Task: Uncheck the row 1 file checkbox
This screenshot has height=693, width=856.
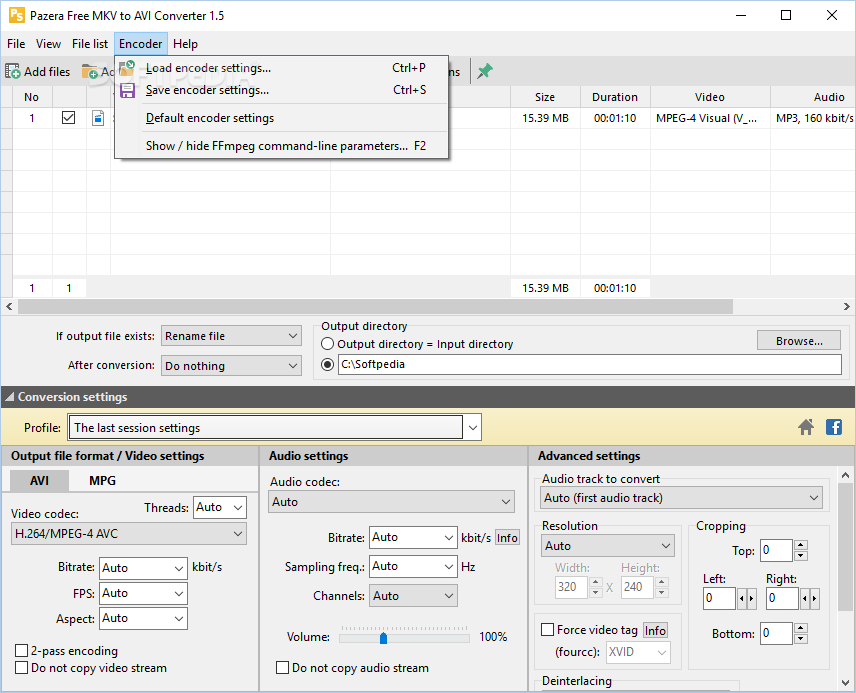Action: pos(68,117)
